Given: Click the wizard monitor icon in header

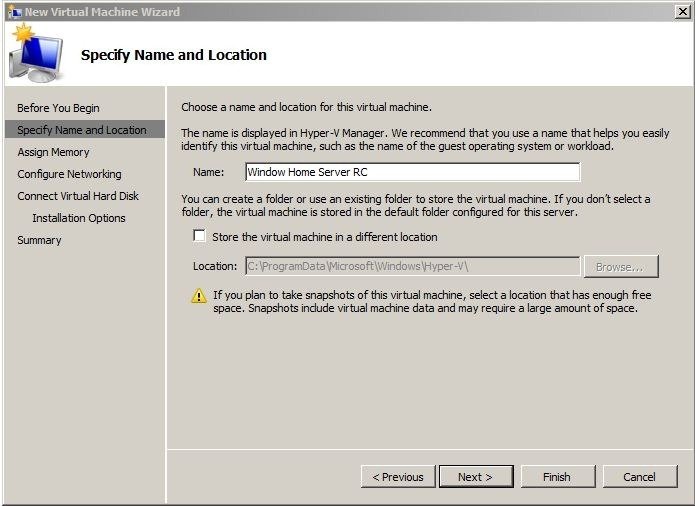Looking at the screenshot, I should [x=36, y=54].
